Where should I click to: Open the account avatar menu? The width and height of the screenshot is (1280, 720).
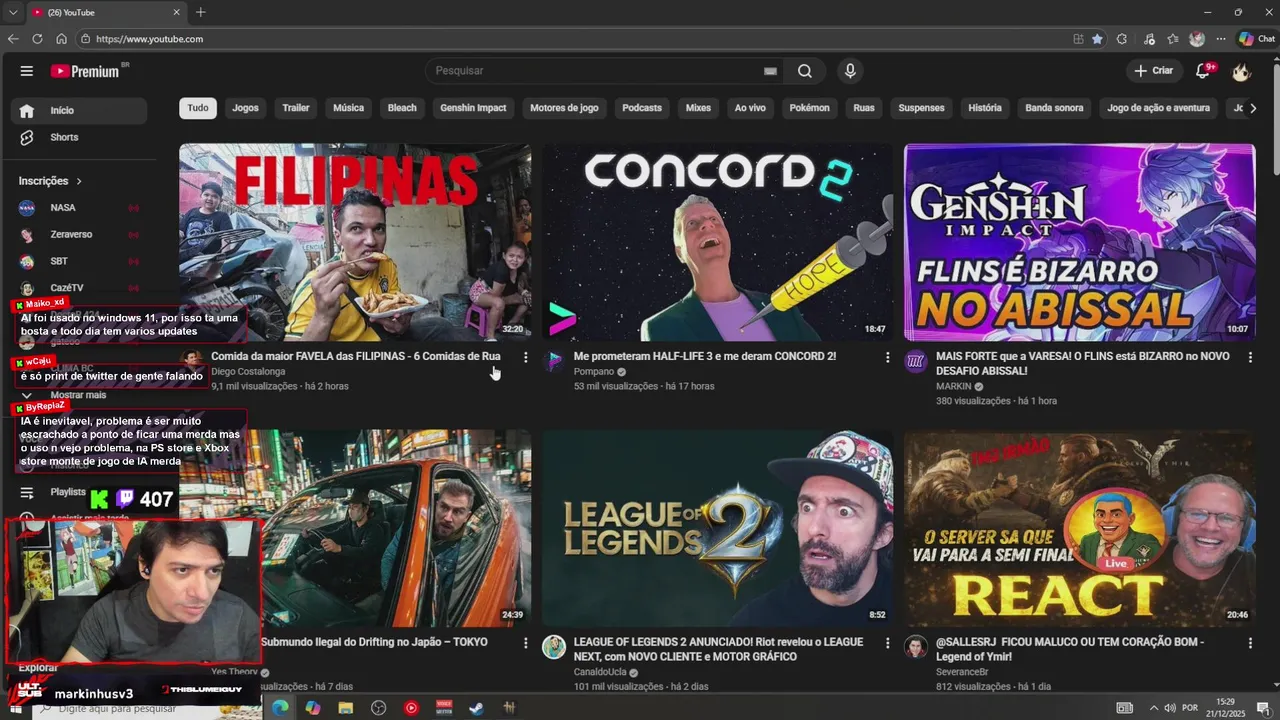(x=1241, y=71)
